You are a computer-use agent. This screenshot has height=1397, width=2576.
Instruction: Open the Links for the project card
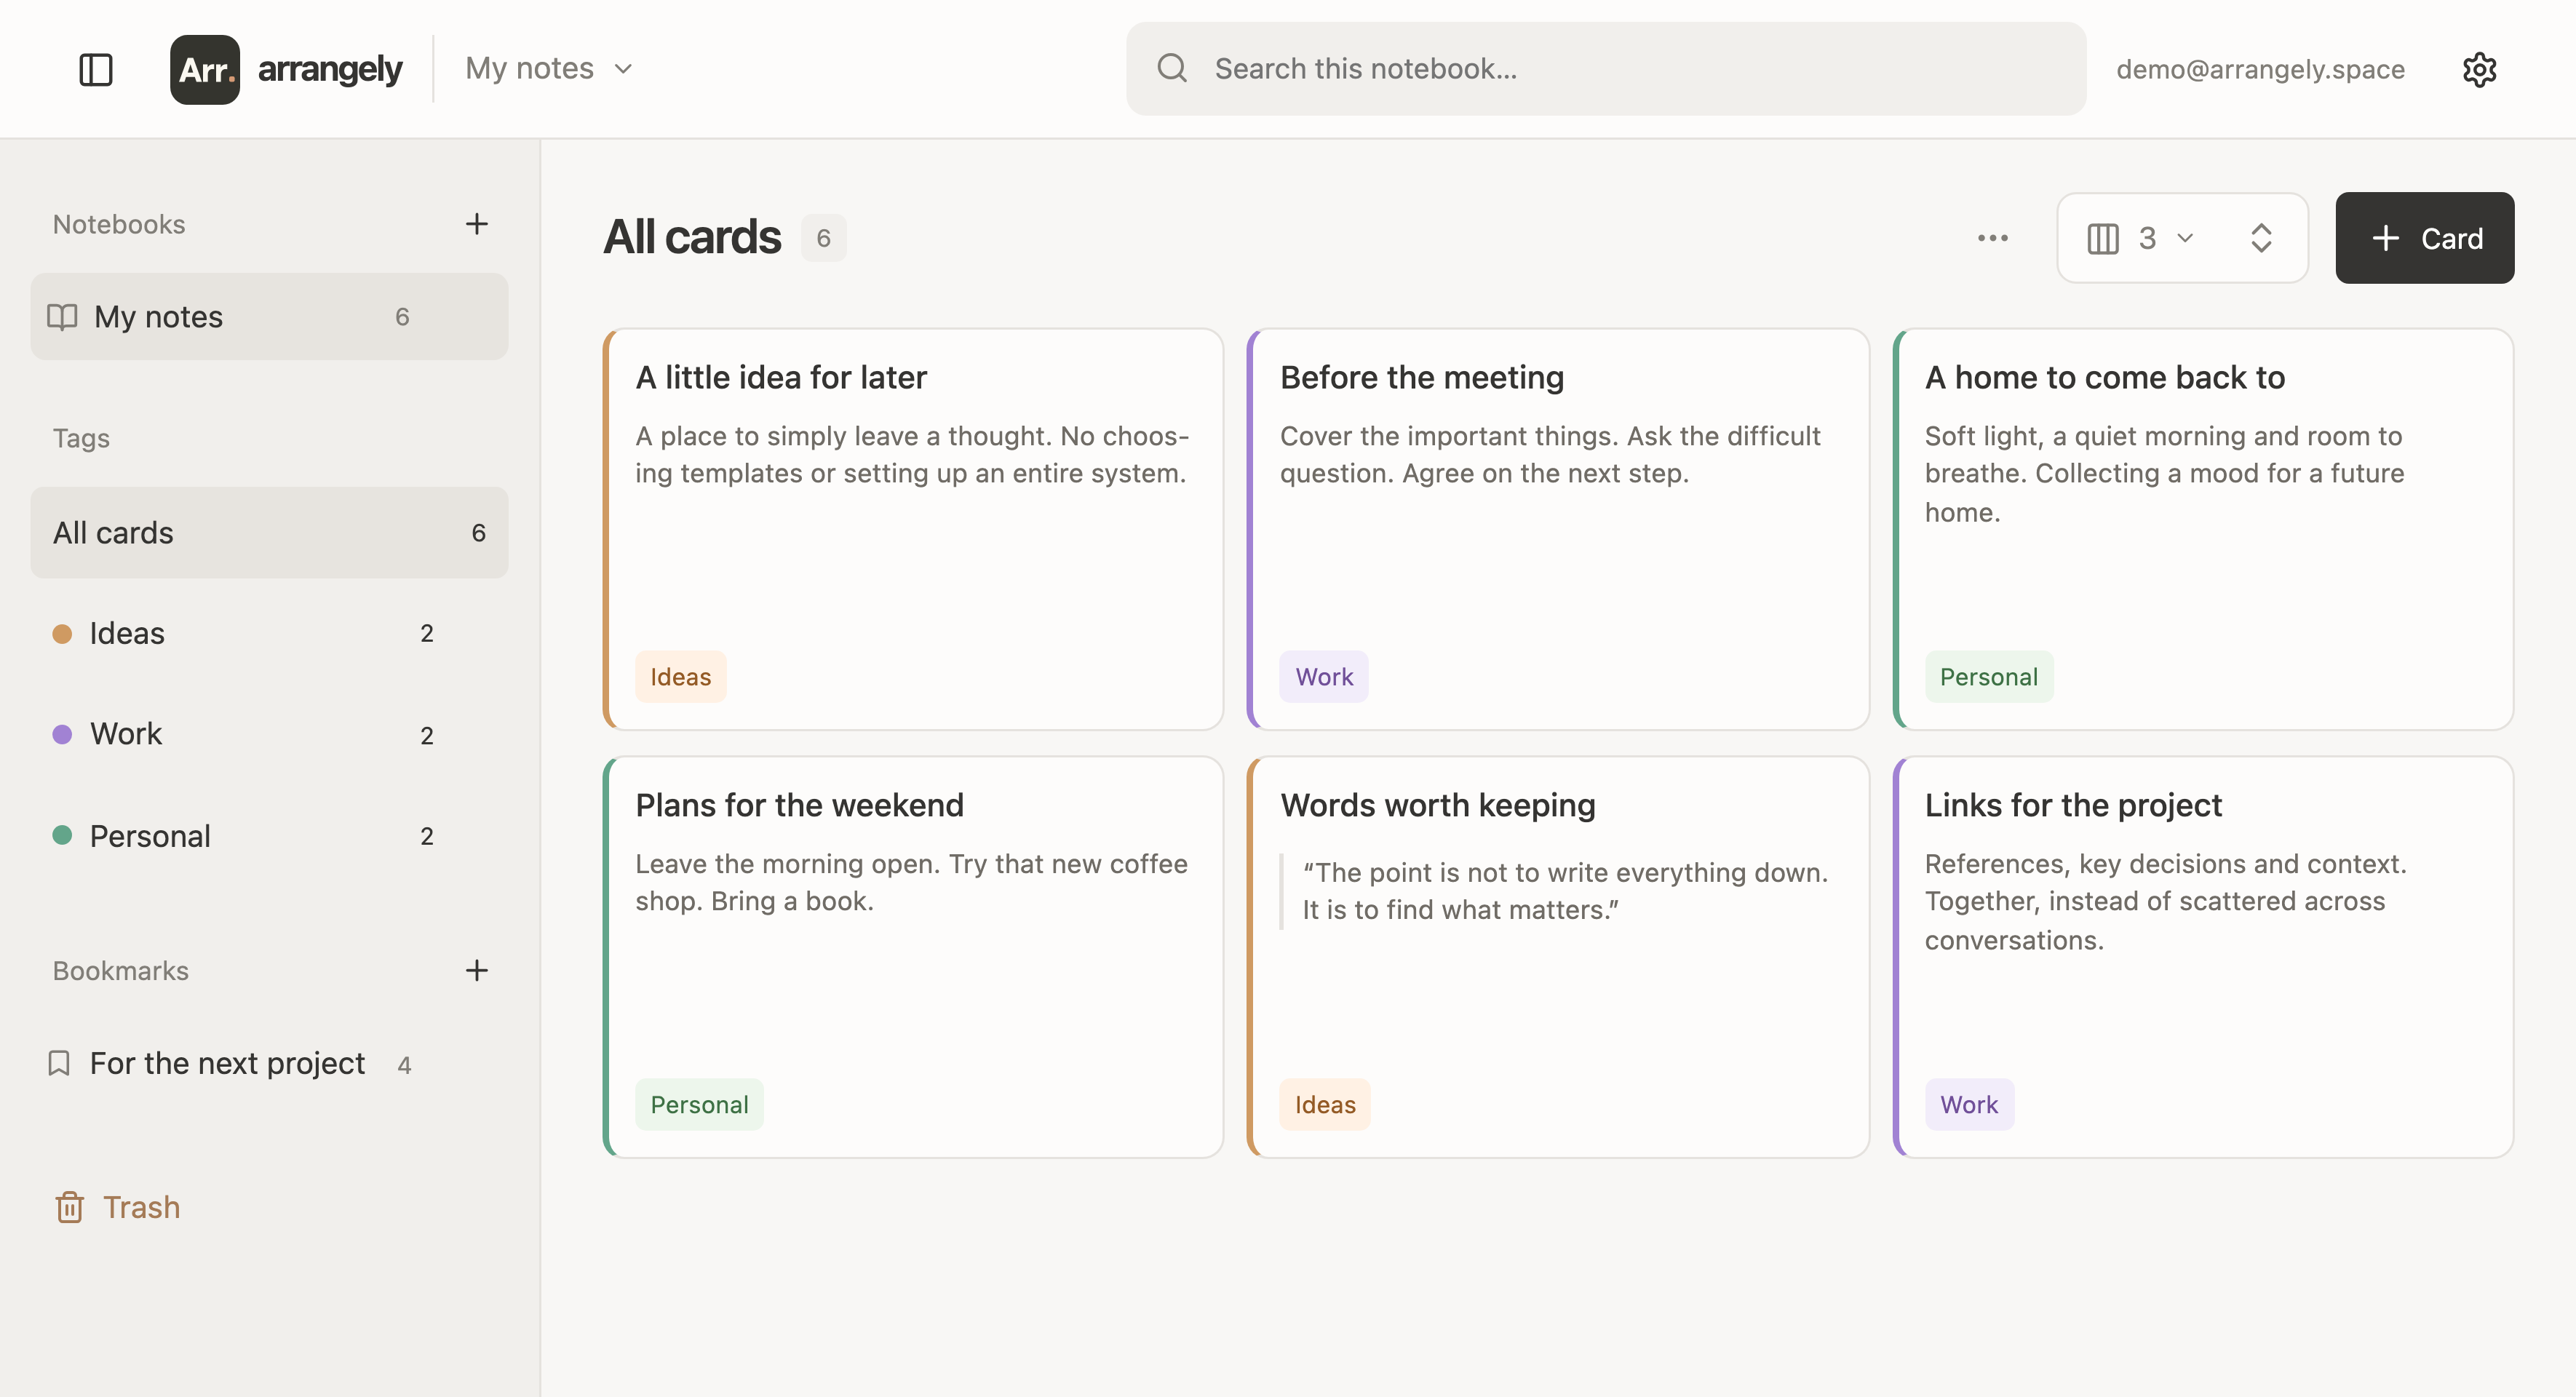click(2203, 957)
